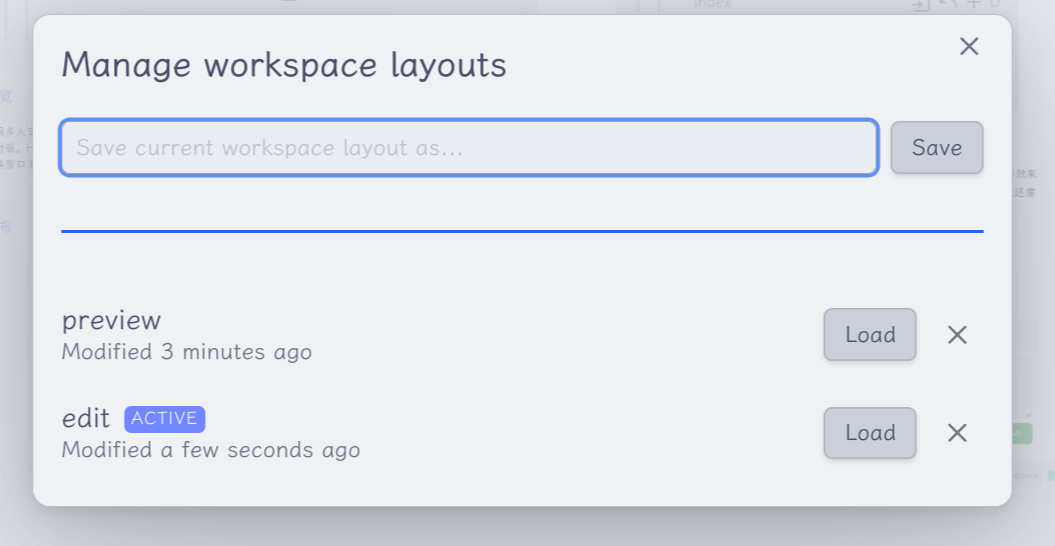Viewport: 1055px width, 546px height.
Task: Click the dimmed plus icon behind the dialog
Action: [973, 4]
